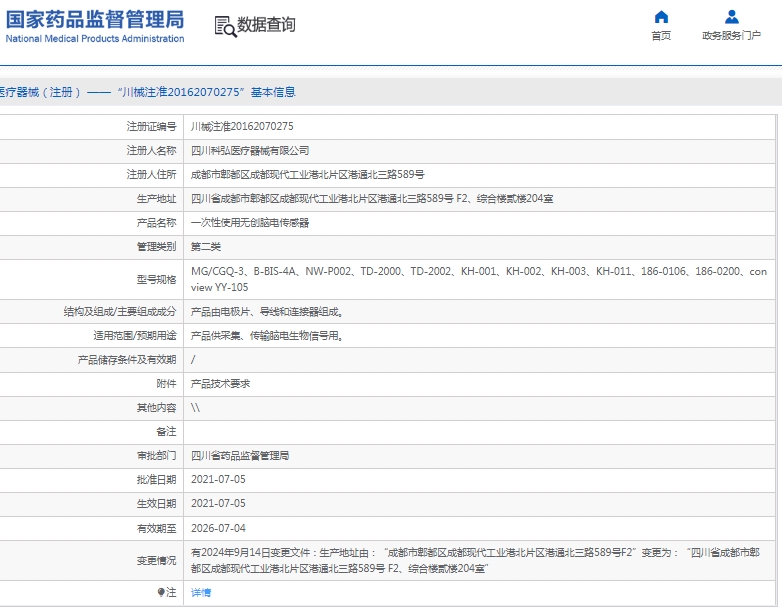This screenshot has height=610, width=782.
Task: Click the 生产地址 value ending 204室
Action: point(372,198)
